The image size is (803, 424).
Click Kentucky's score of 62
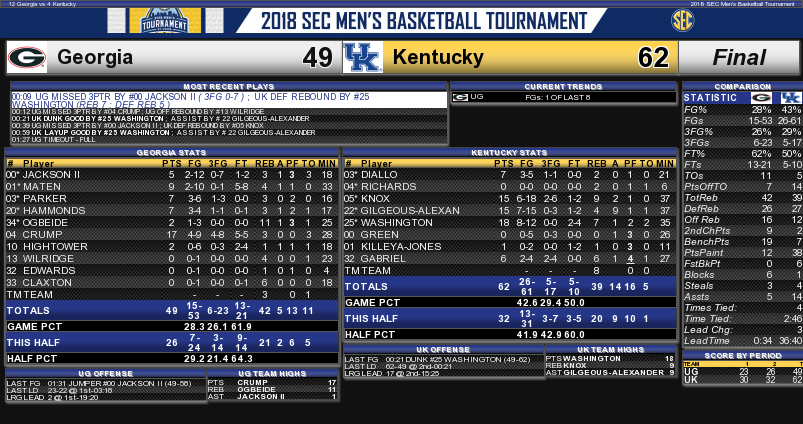tap(653, 57)
